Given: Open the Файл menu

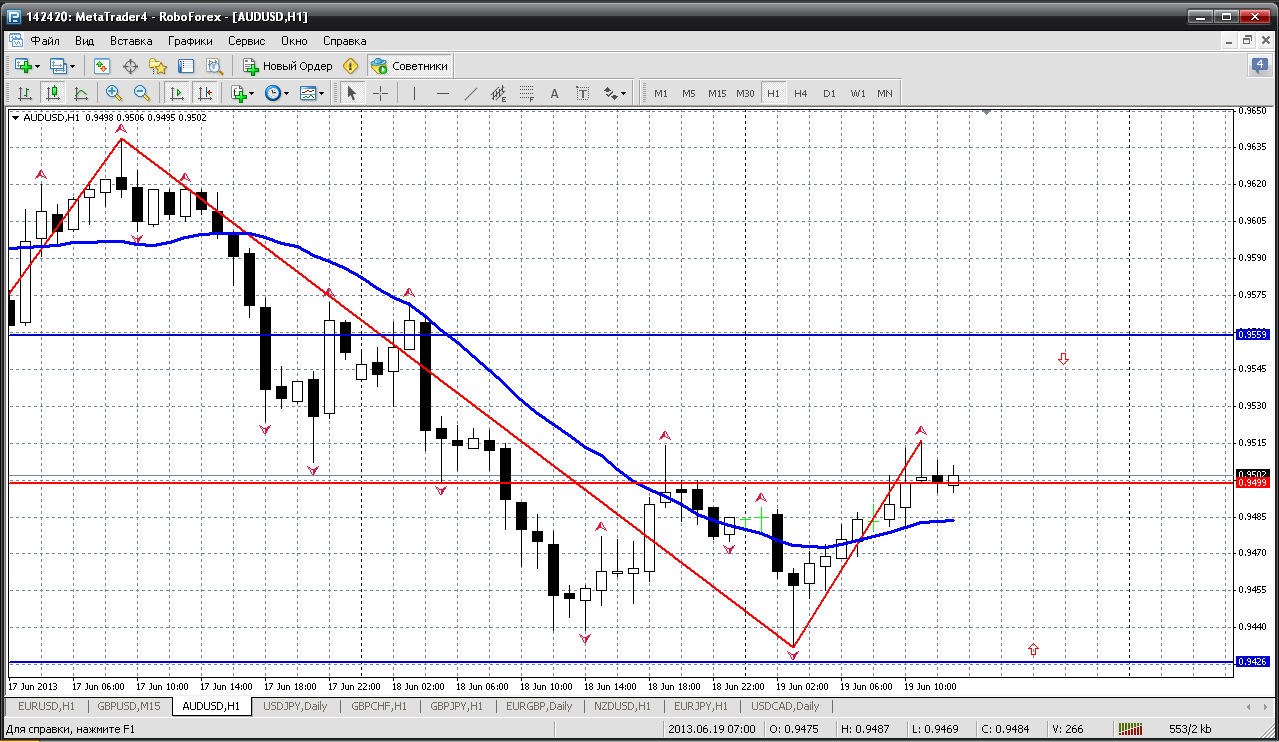Looking at the screenshot, I should 45,41.
